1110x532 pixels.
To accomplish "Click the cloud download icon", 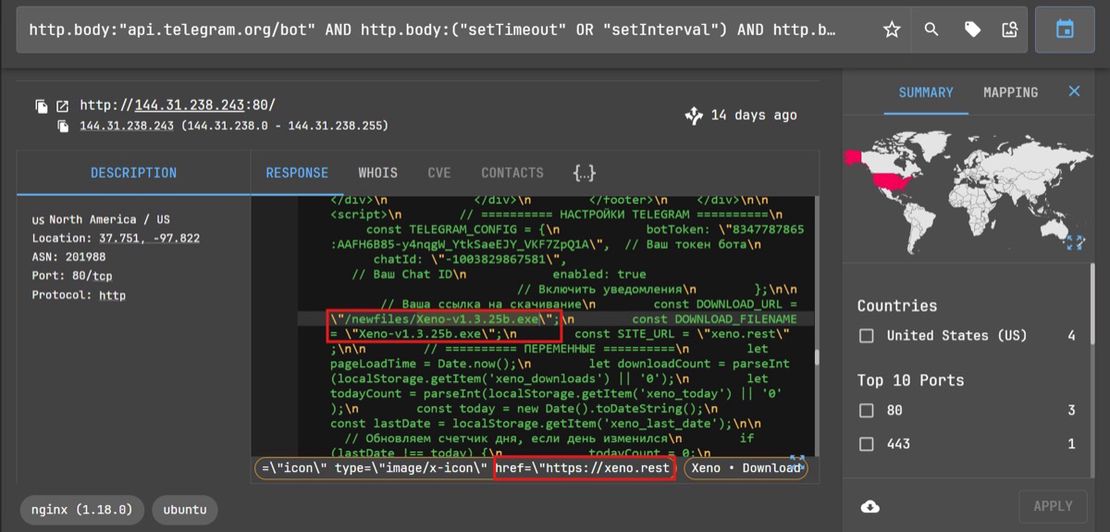I will [870, 507].
